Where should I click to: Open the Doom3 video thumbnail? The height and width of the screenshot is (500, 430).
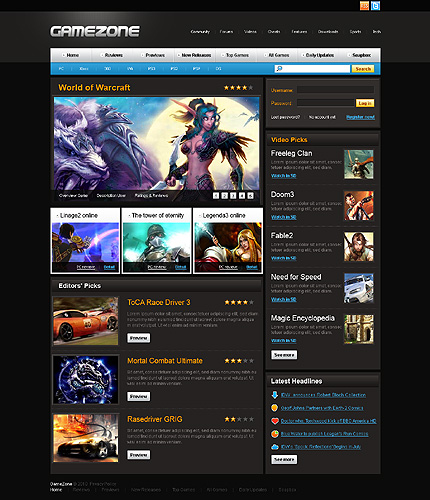point(359,205)
